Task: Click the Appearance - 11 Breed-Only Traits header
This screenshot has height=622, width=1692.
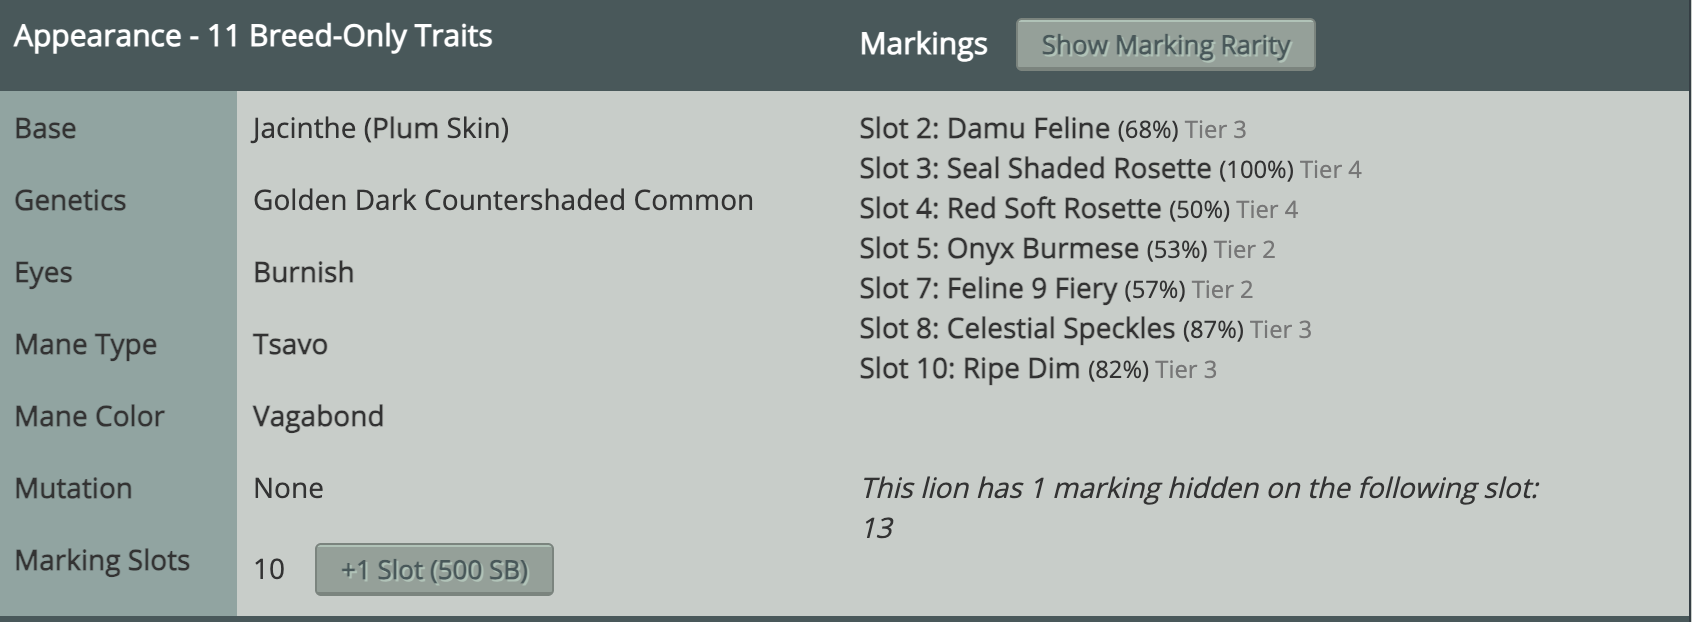Action: point(253,36)
